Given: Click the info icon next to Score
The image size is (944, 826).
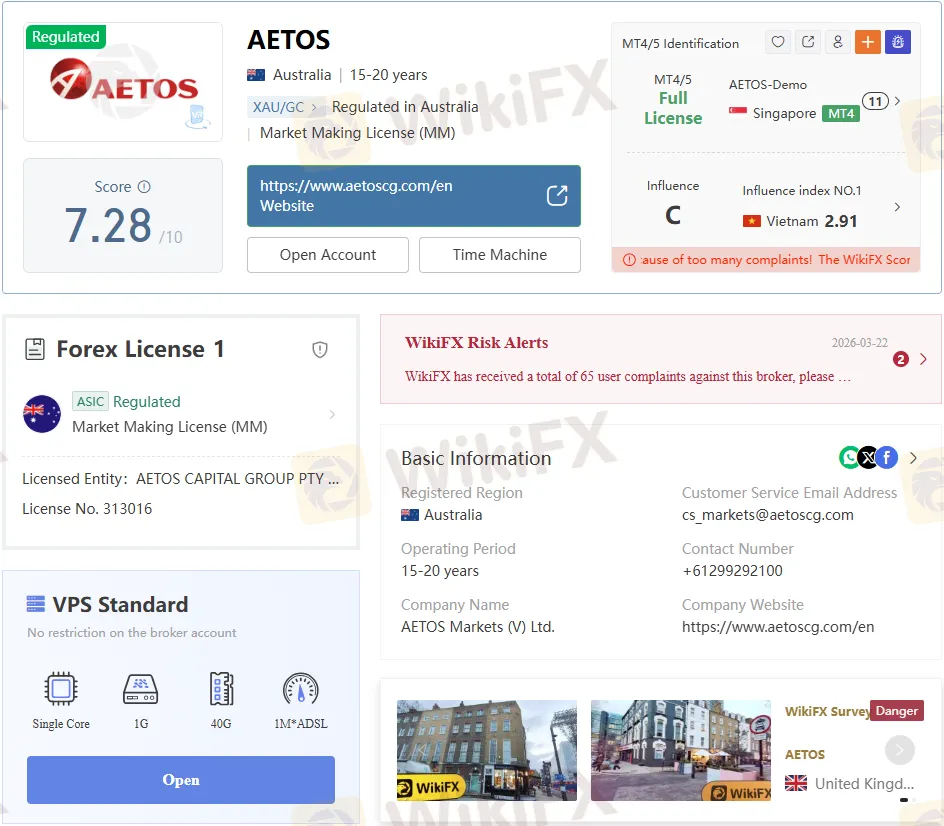Looking at the screenshot, I should [x=144, y=187].
